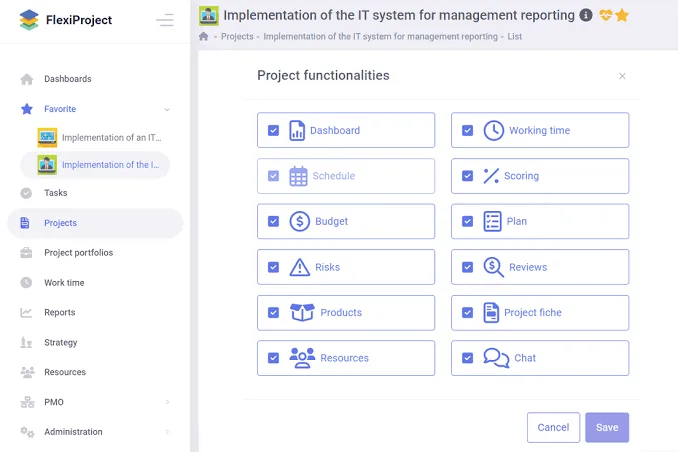Uncheck the Dashboard functionality checkbox

(x=273, y=130)
